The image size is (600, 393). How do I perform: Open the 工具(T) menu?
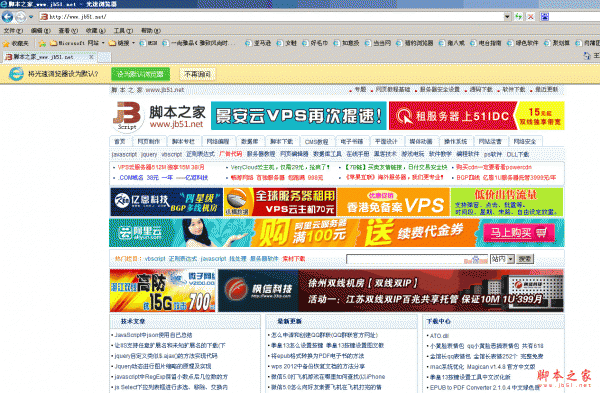(x=123, y=31)
